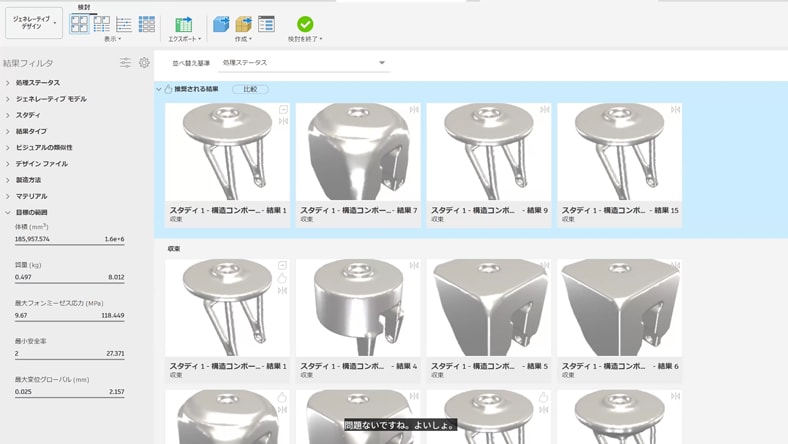Click the blue cube design-from-result icon
The width and height of the screenshot is (788, 444).
pos(221,24)
